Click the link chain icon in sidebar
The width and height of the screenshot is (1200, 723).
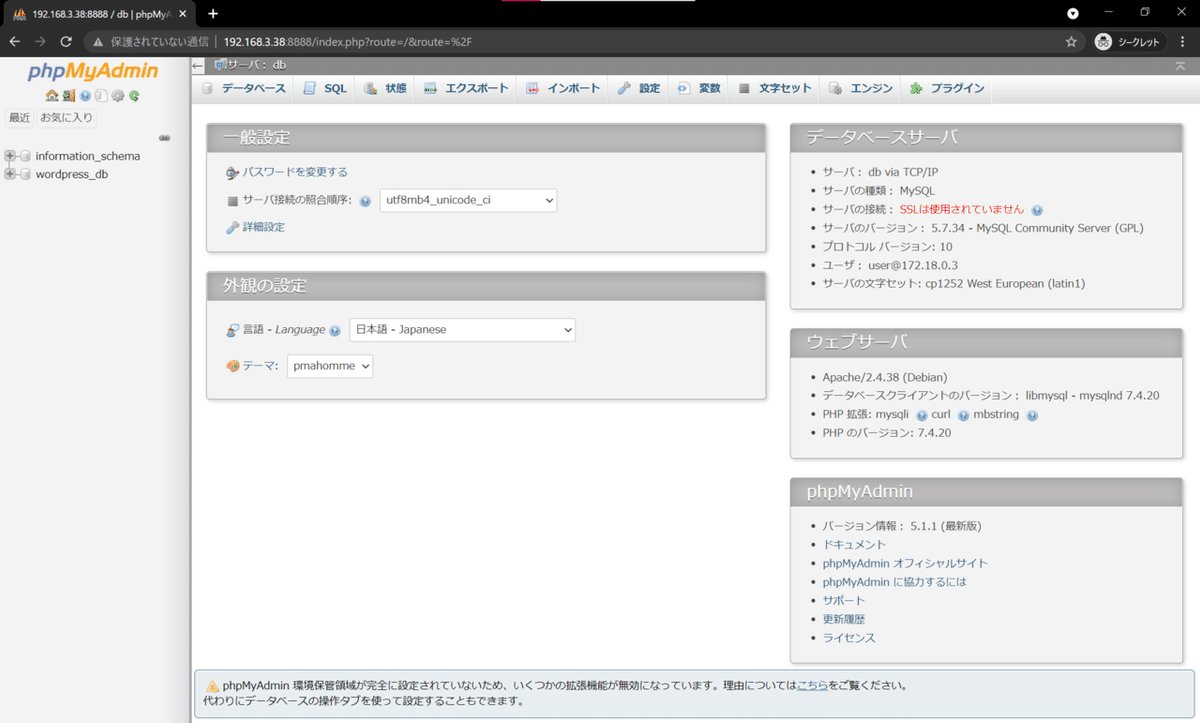click(x=165, y=138)
